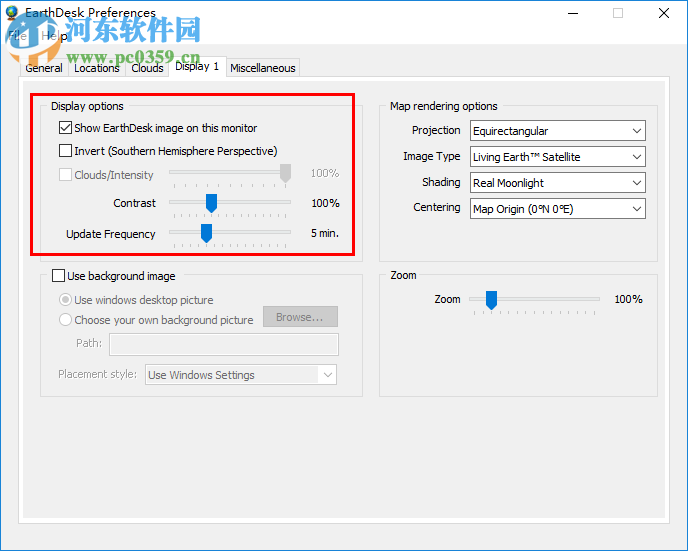The height and width of the screenshot is (551, 688).
Task: Click the Contrast 100% value text
Action: click(x=325, y=203)
